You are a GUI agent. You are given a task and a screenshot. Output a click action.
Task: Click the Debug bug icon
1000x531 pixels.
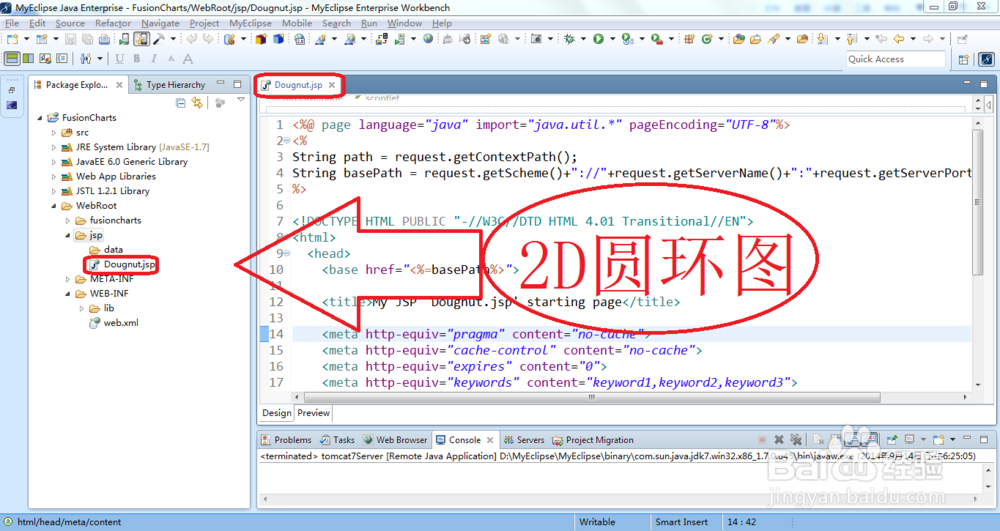(x=569, y=39)
